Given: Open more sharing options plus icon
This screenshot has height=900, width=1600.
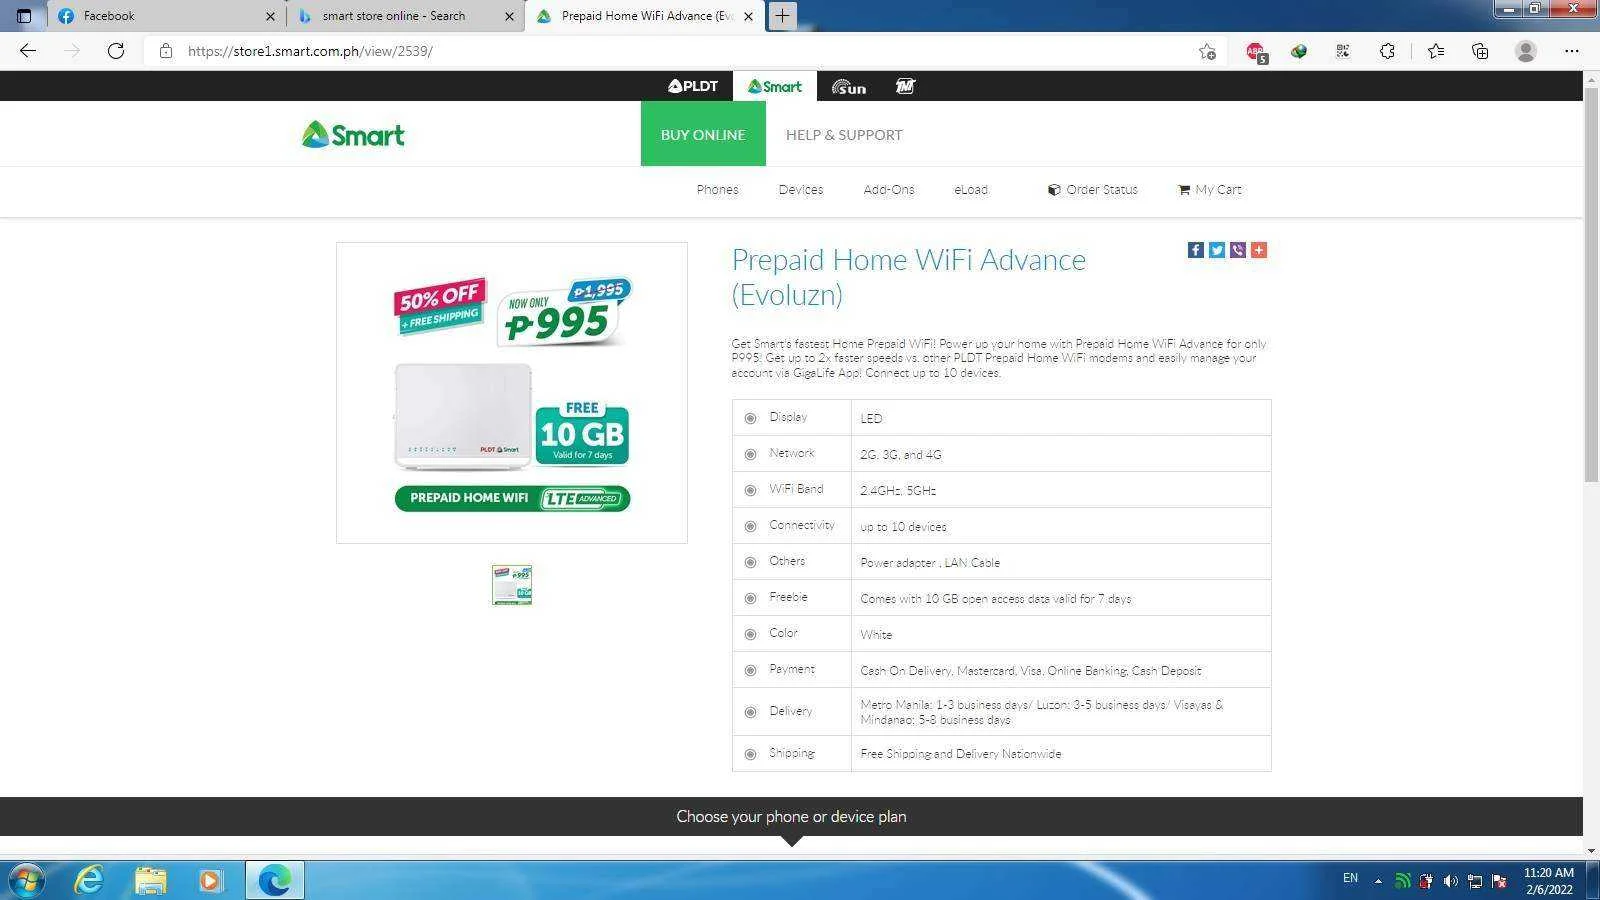Looking at the screenshot, I should 1259,250.
